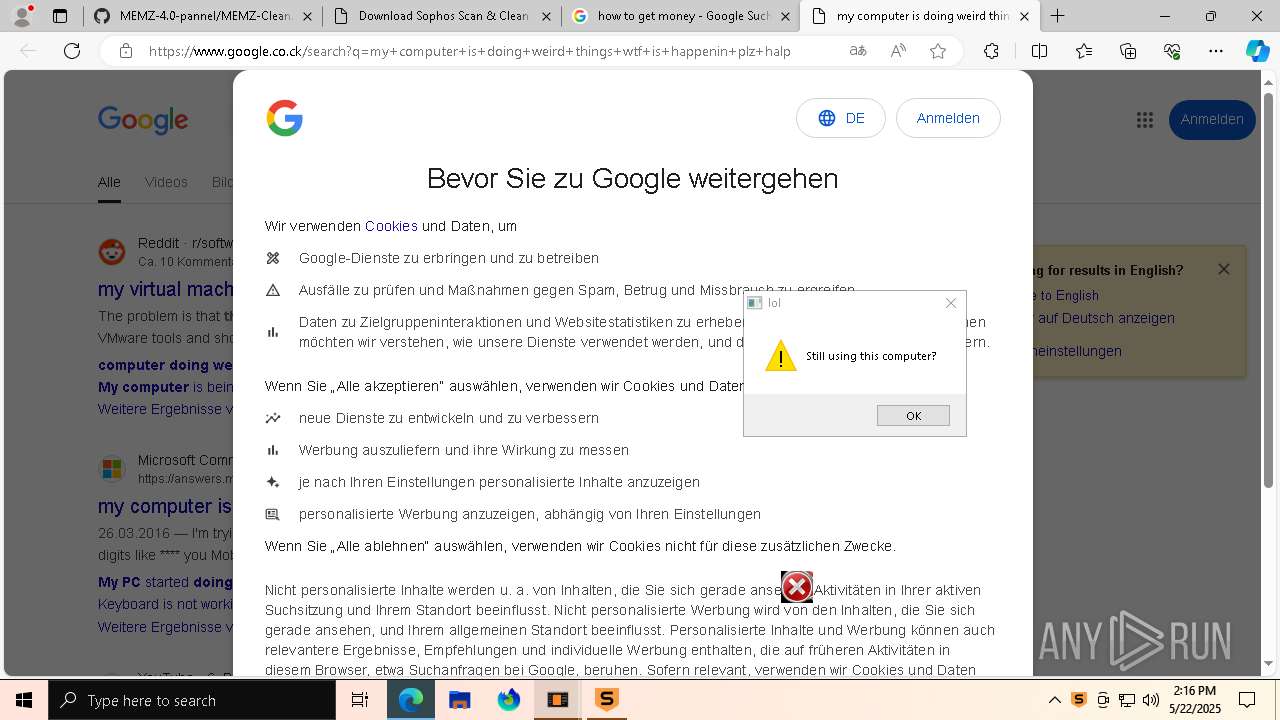Click the Google logo on results page
The image size is (1280, 720).
pyautogui.click(x=143, y=120)
